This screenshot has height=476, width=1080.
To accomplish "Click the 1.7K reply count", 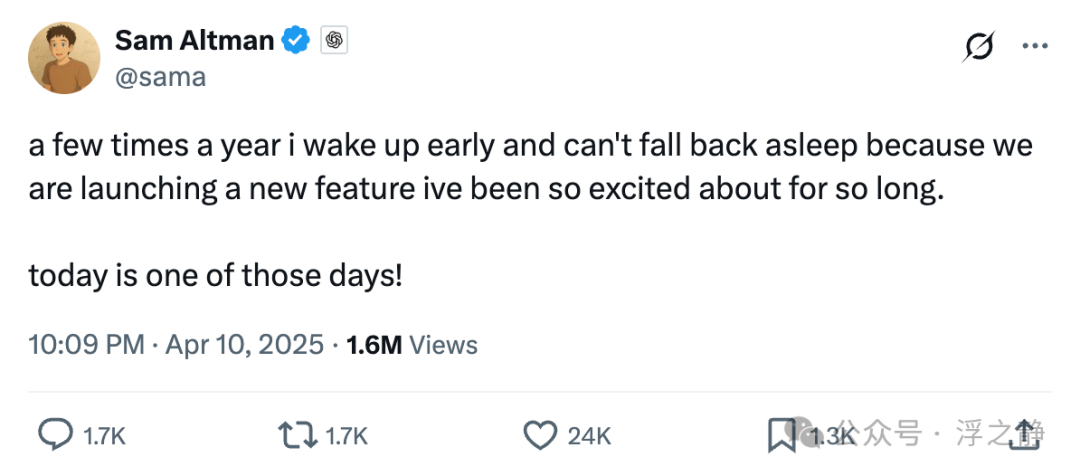I will point(104,435).
